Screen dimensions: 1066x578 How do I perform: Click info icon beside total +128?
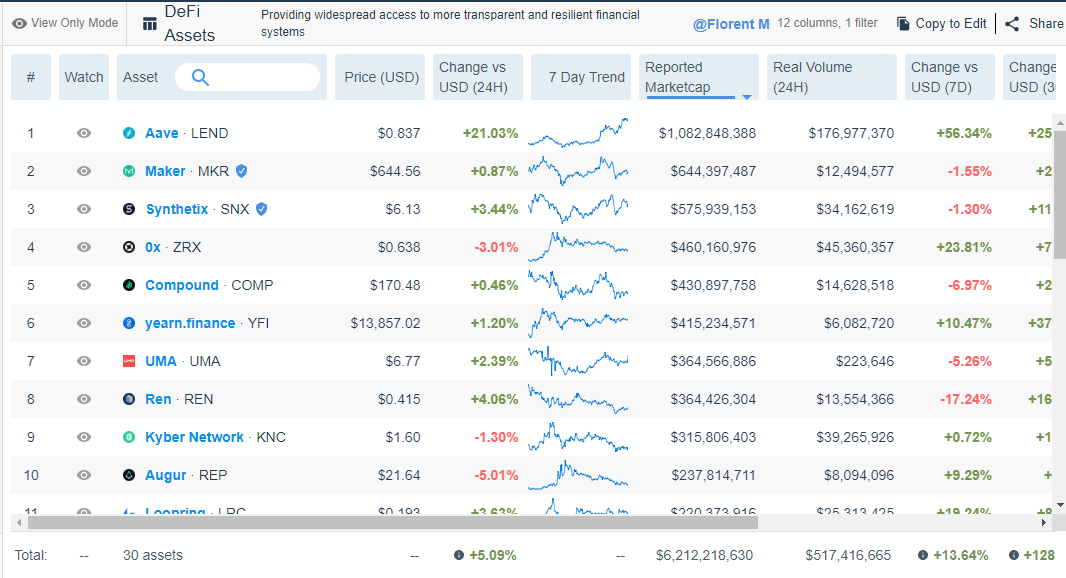coord(1014,555)
